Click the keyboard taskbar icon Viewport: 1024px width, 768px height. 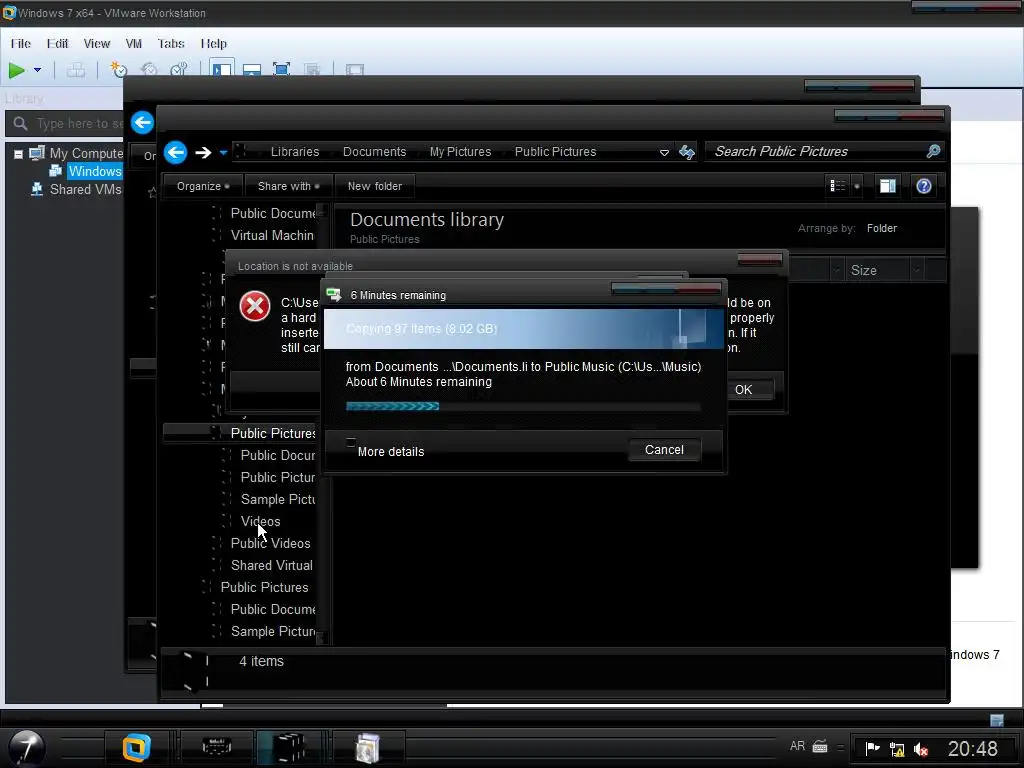click(216, 748)
